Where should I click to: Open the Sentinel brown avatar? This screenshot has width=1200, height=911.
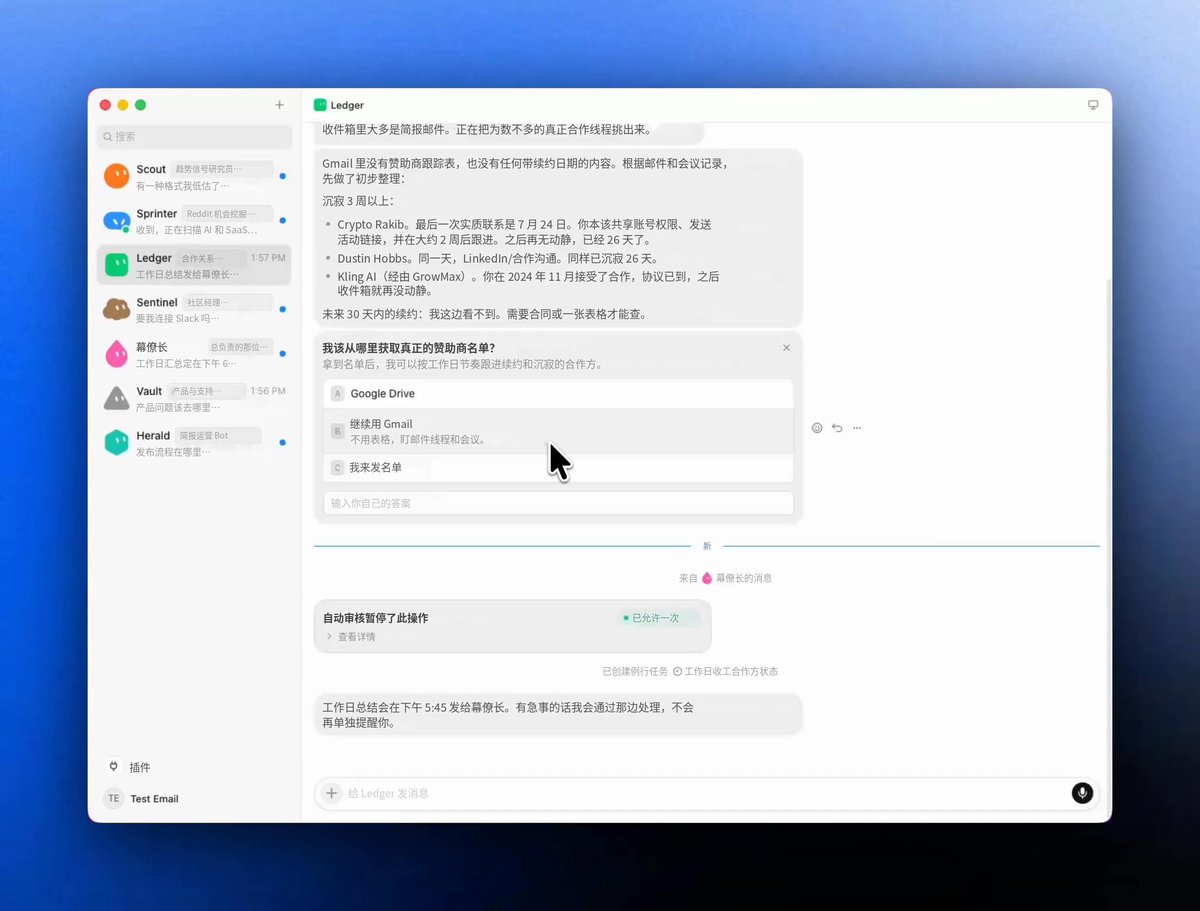point(117,309)
